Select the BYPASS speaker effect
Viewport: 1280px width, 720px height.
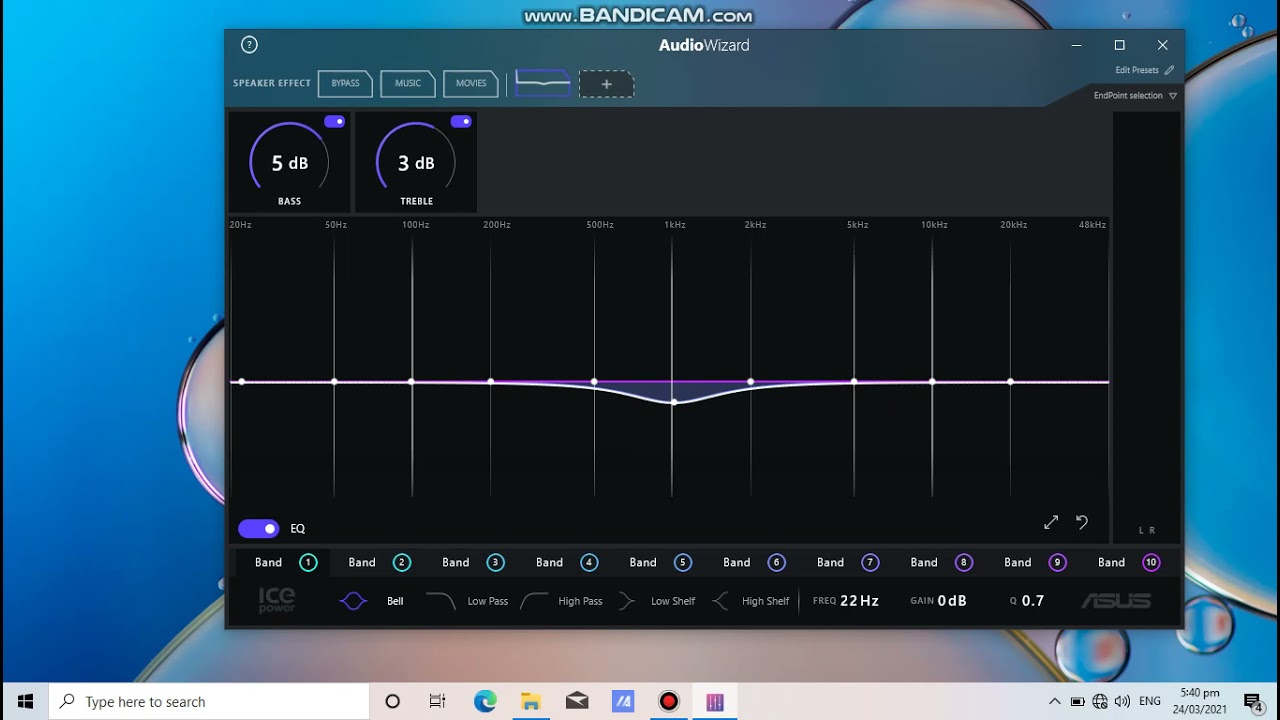click(345, 84)
